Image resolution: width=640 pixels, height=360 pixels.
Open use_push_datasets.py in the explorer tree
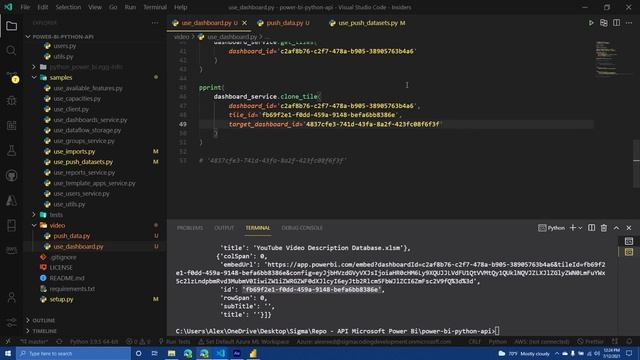pyautogui.click(x=83, y=162)
